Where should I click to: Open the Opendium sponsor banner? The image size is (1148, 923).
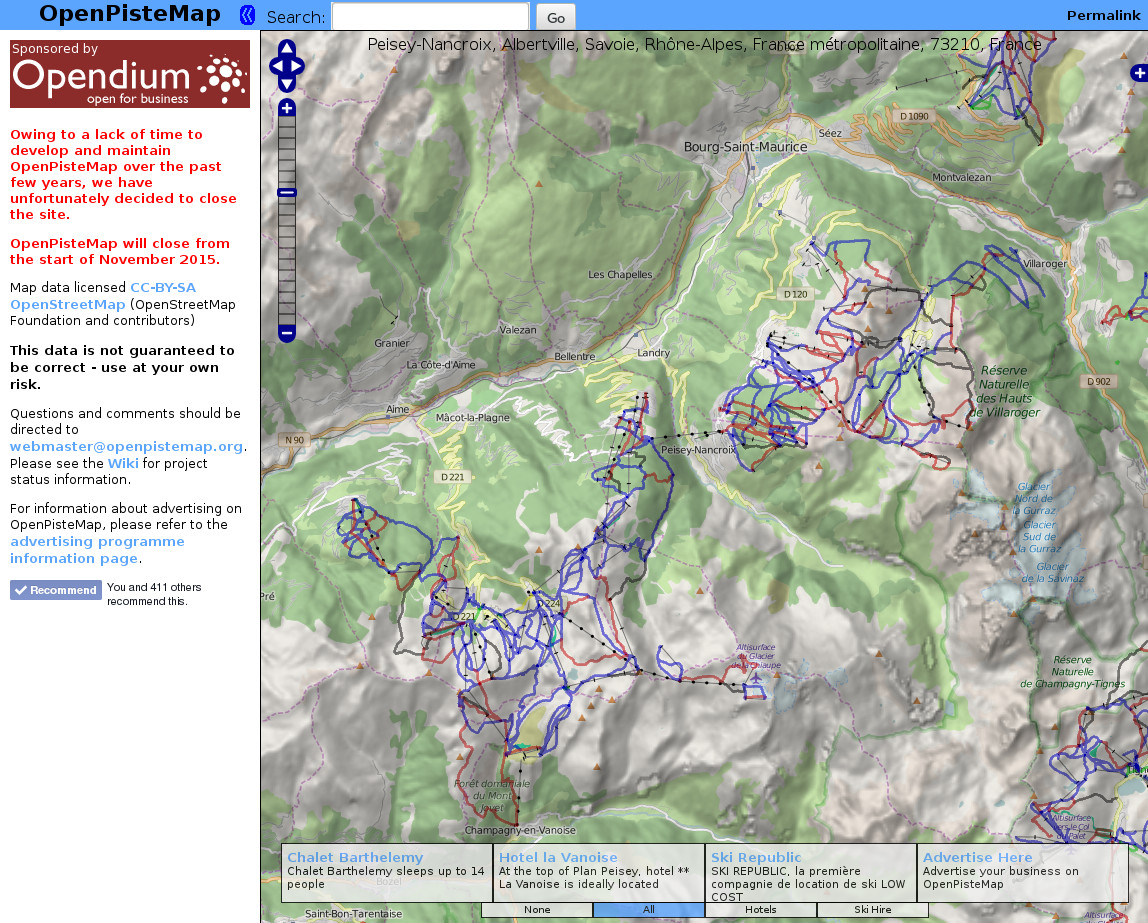pyautogui.click(x=130, y=74)
